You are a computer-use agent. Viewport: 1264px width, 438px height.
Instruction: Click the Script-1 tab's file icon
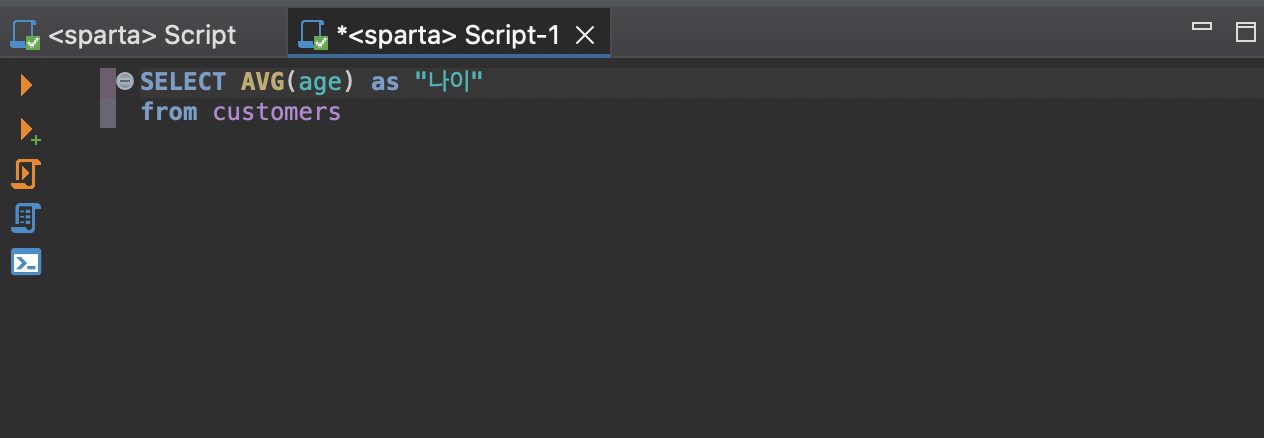314,35
